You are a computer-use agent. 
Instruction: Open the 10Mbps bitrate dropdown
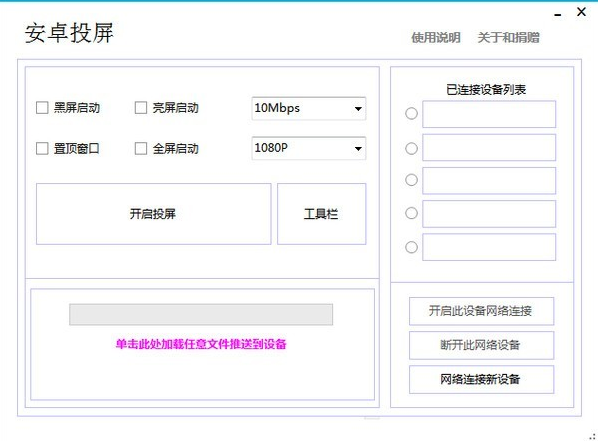(x=309, y=108)
